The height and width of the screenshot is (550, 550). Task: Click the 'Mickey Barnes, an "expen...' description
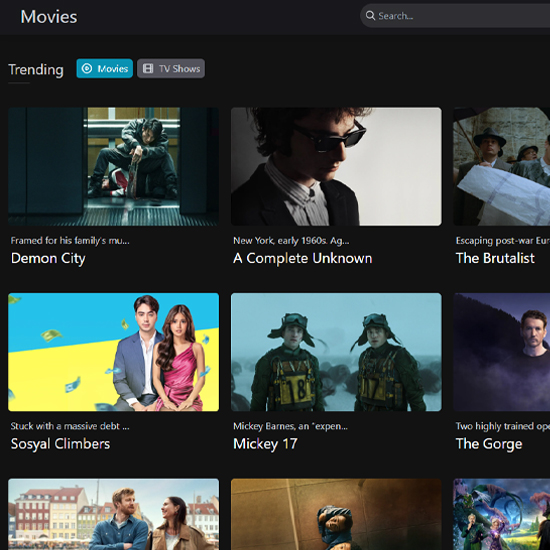click(290, 426)
